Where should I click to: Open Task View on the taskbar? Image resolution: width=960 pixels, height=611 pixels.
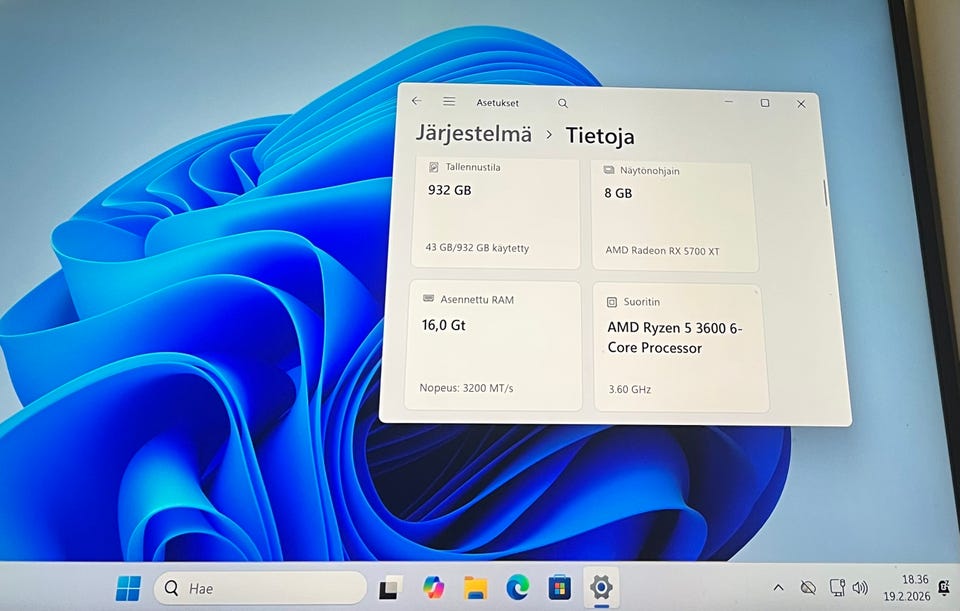click(x=390, y=588)
